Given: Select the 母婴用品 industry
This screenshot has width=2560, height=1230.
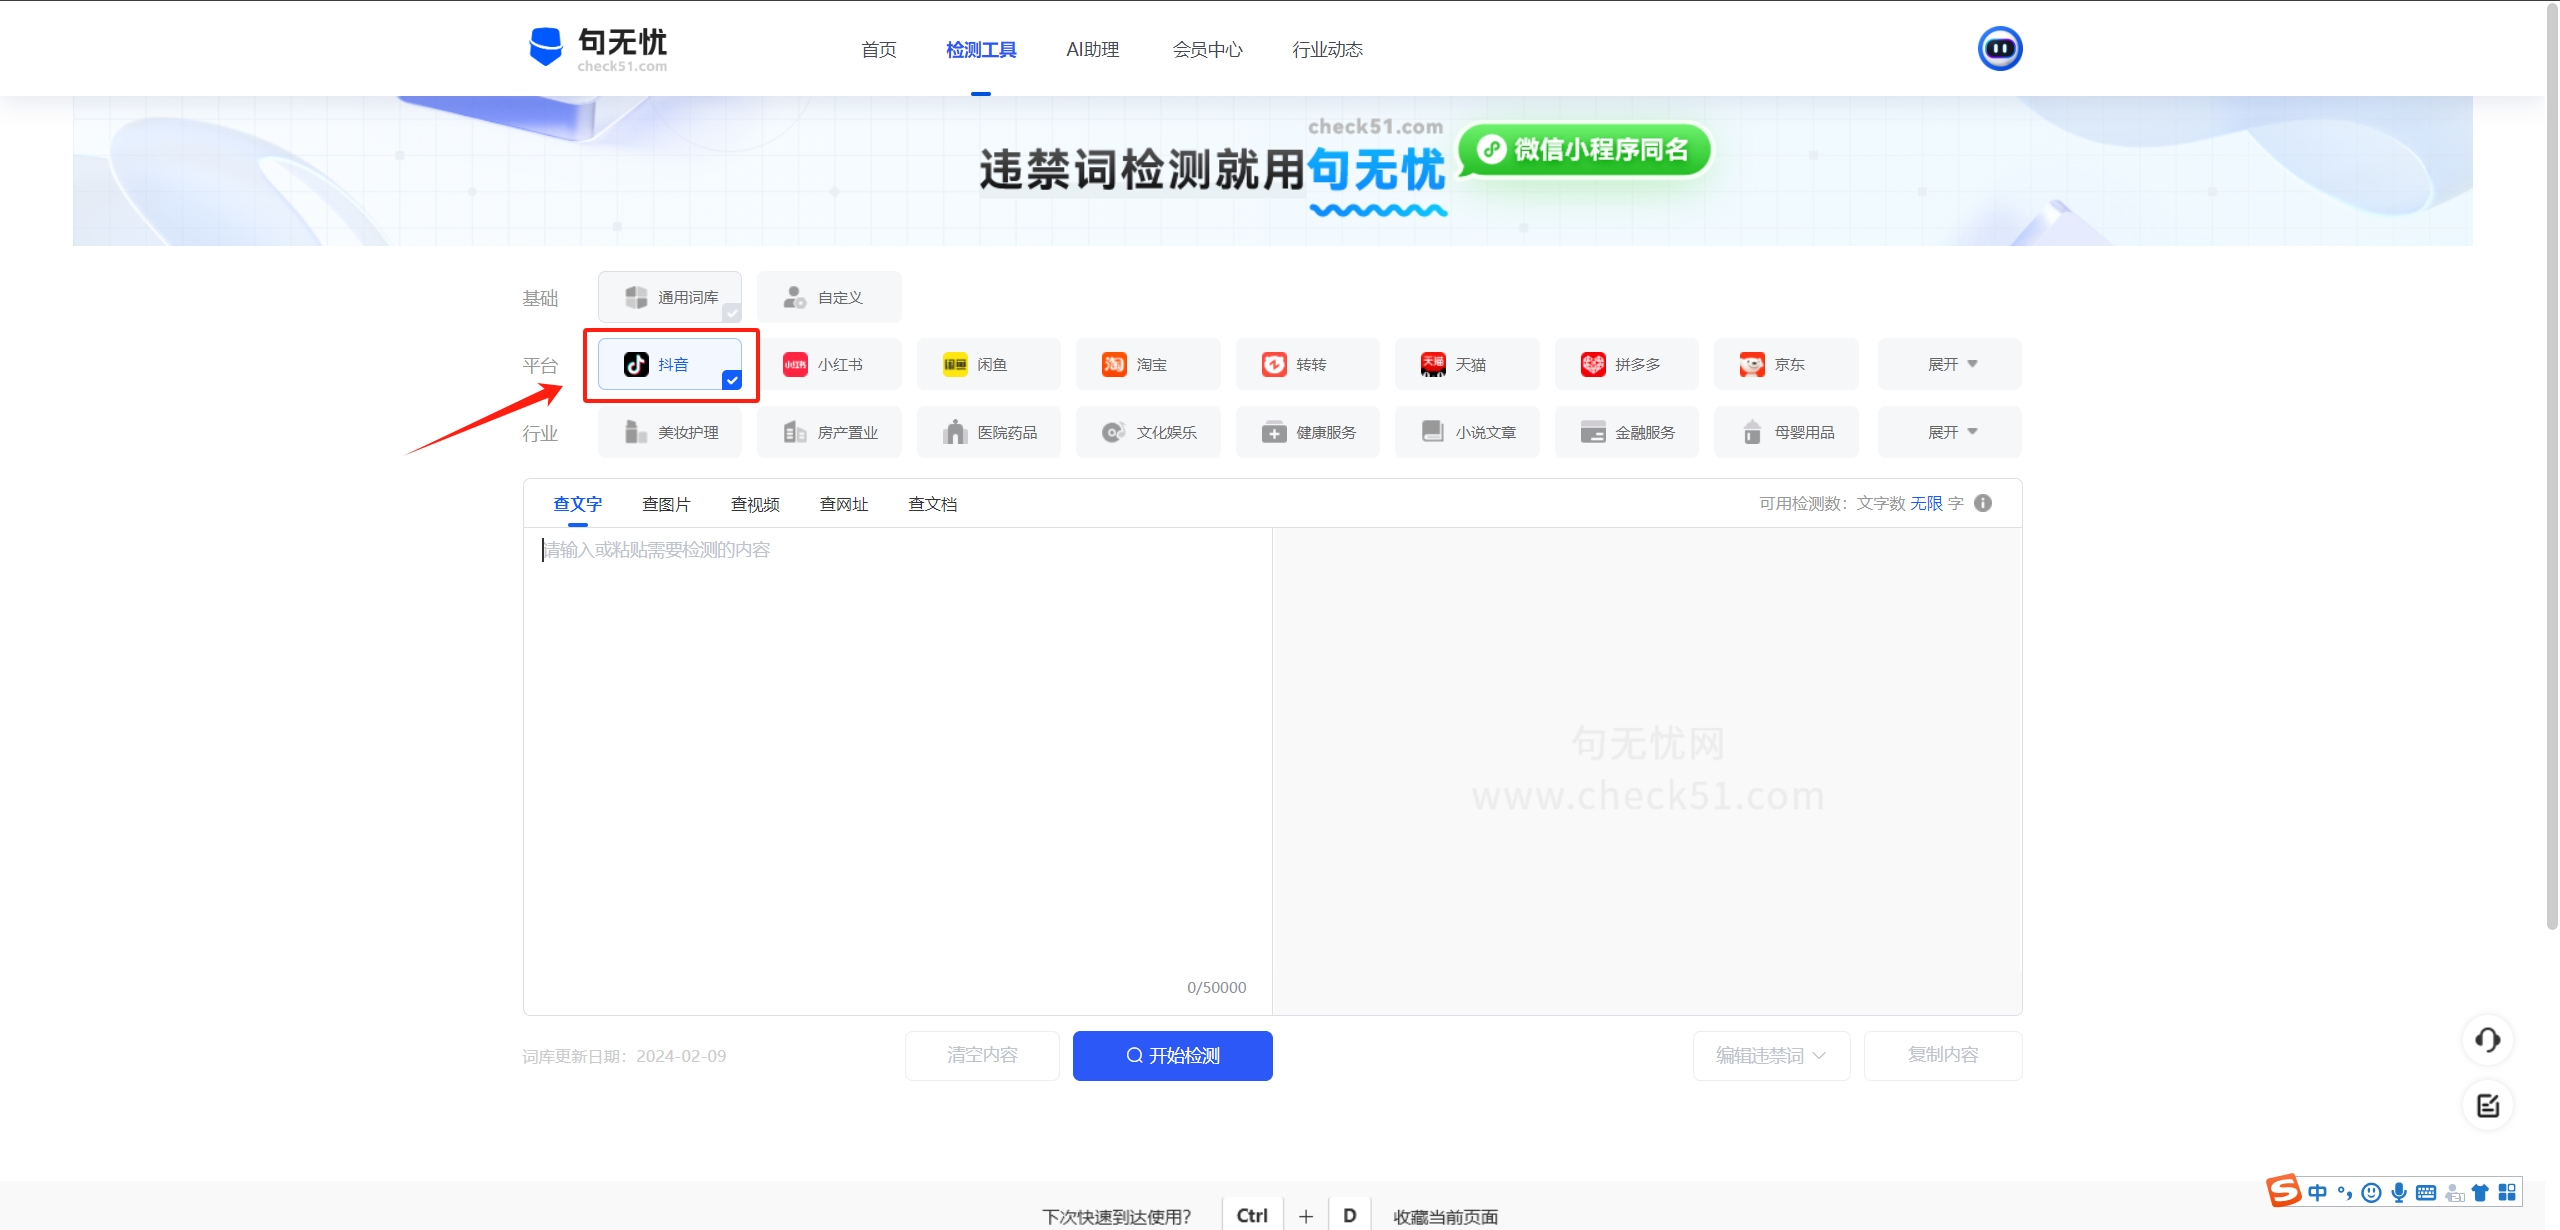Looking at the screenshot, I should point(1786,432).
